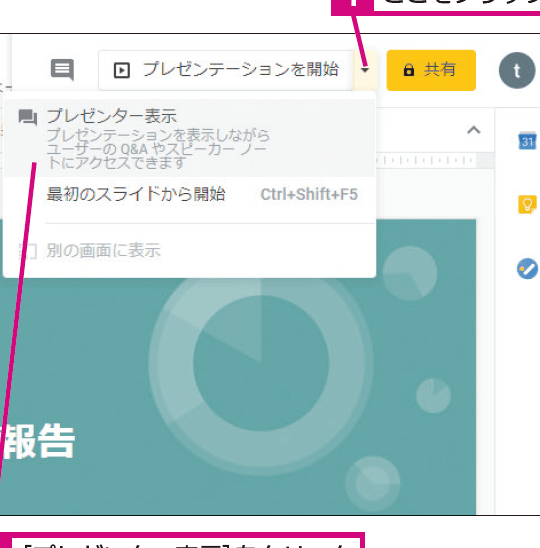This screenshot has width=540, height=548.
Task: Click the 報告 title text on slide
Action: (38, 442)
